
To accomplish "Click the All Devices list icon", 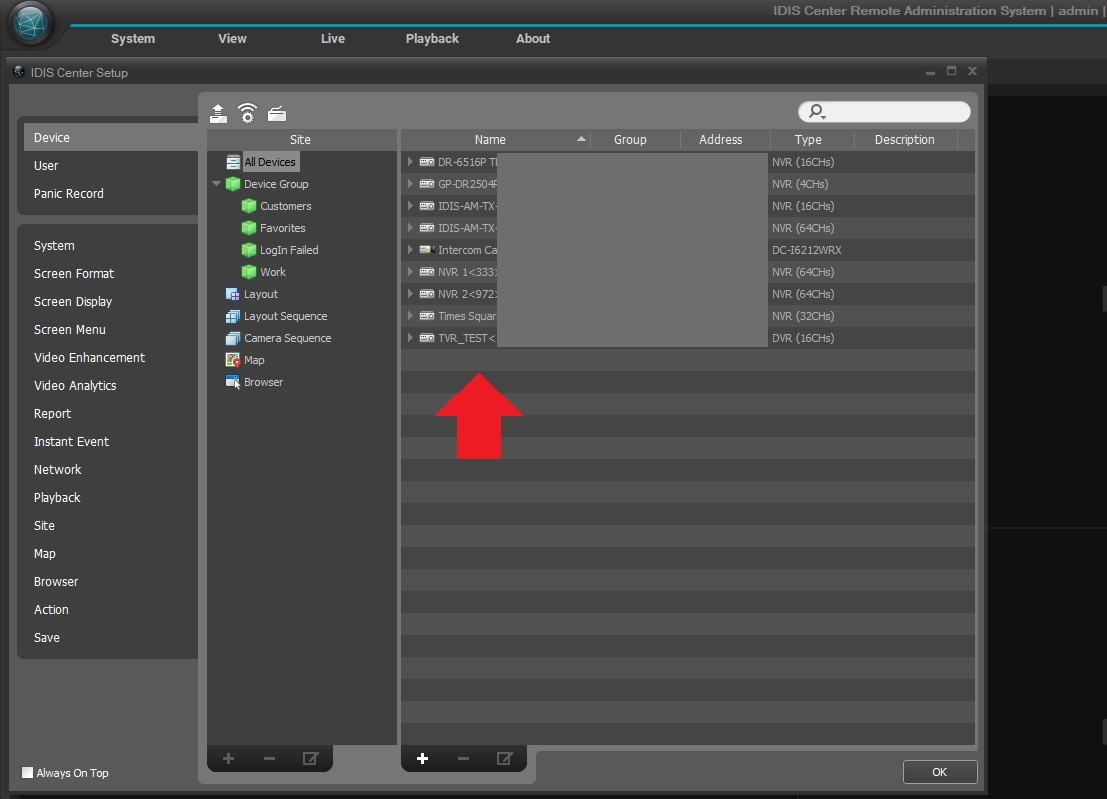I will (233, 162).
